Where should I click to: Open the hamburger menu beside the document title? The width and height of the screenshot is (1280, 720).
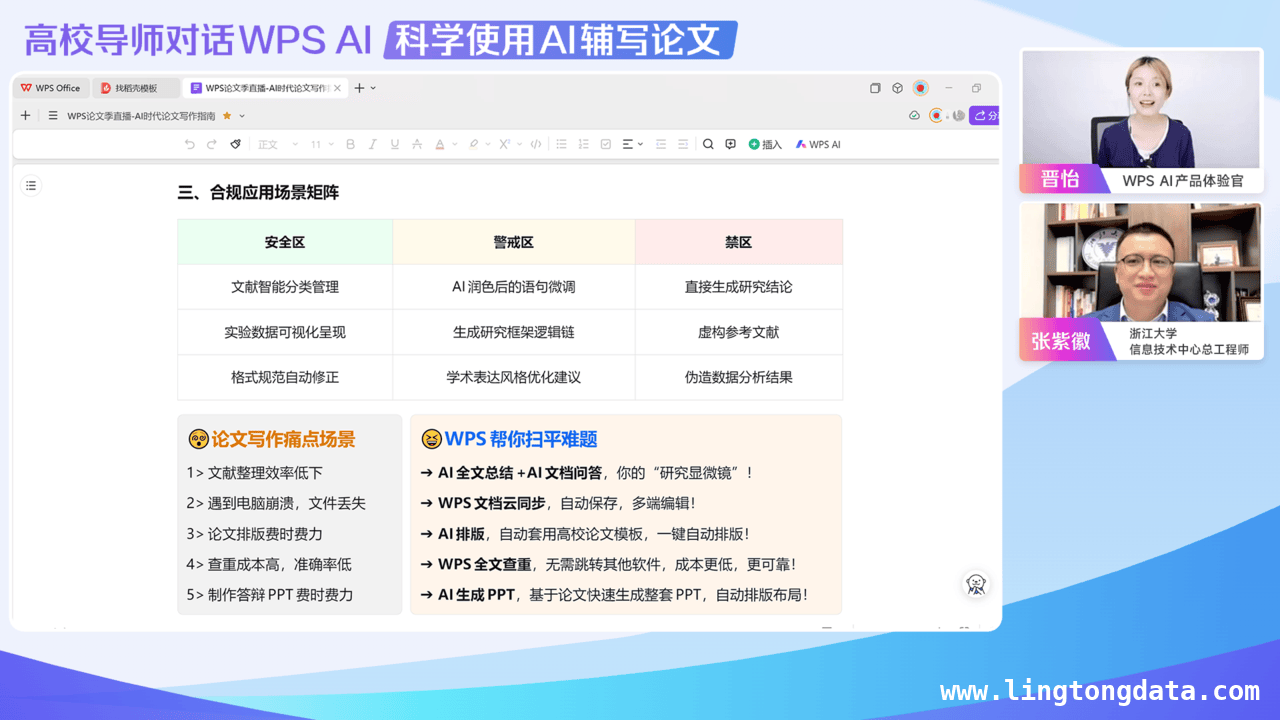(x=53, y=116)
